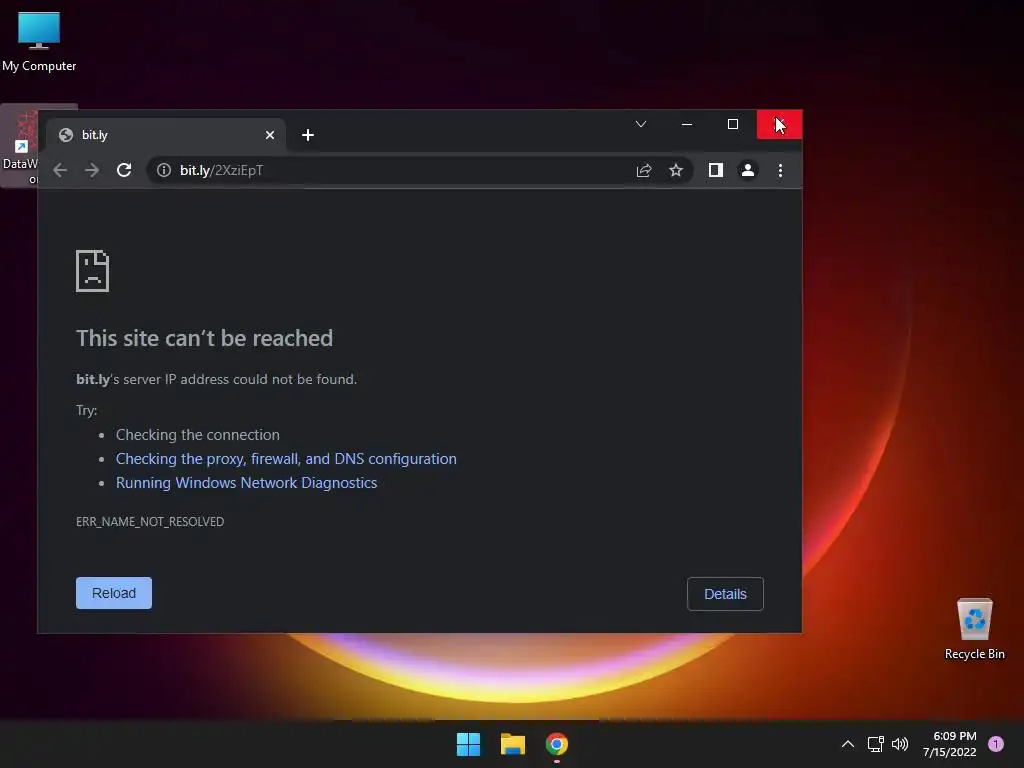Minimize the Chrome window

coord(687,124)
